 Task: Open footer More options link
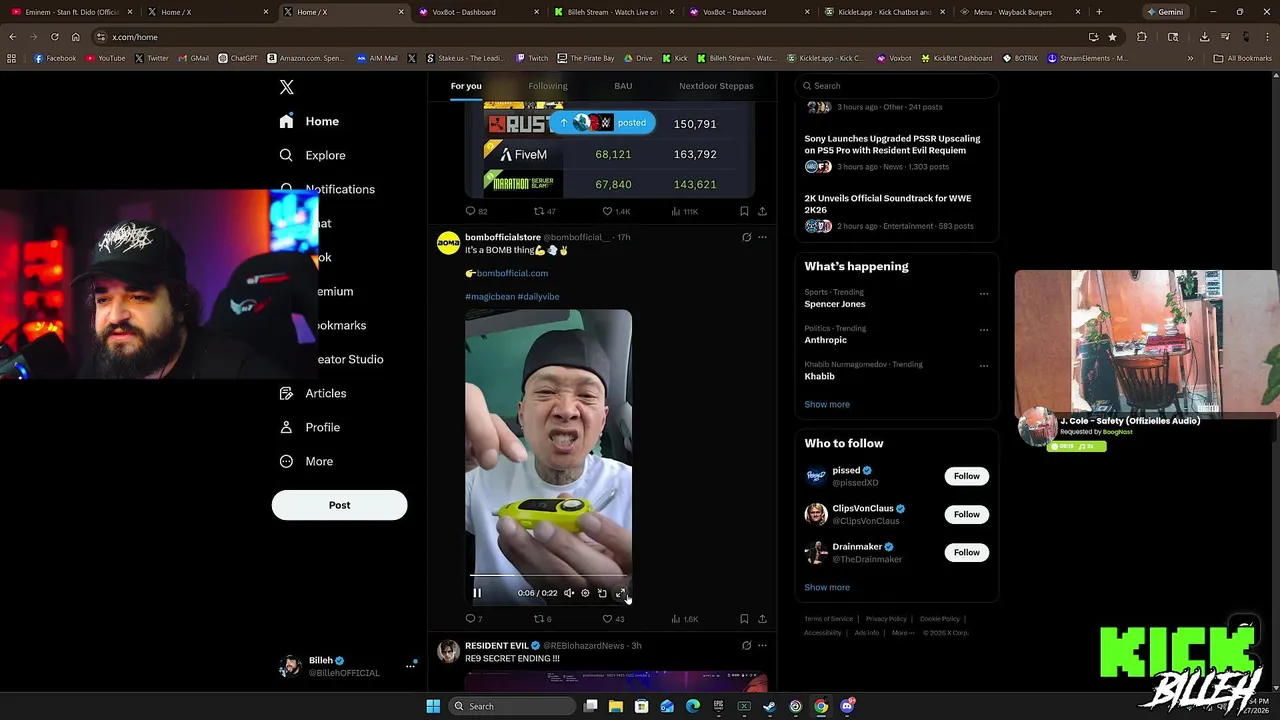pyautogui.click(x=902, y=633)
